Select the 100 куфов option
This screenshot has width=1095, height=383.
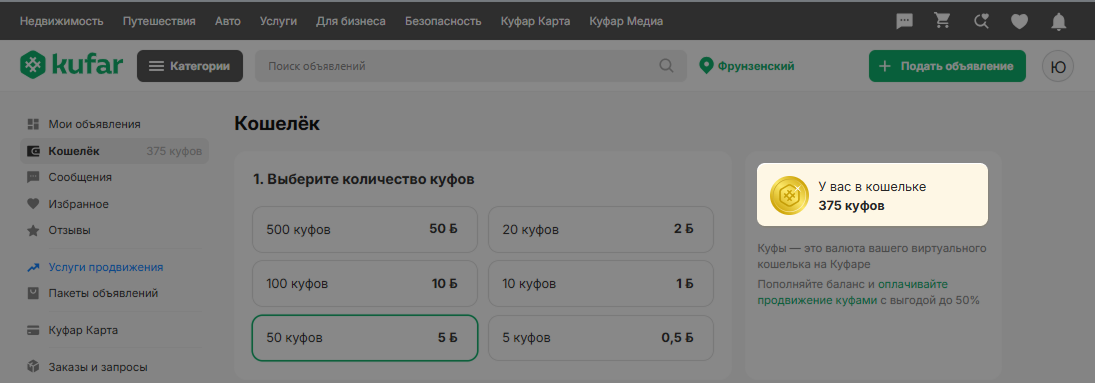[x=365, y=284]
